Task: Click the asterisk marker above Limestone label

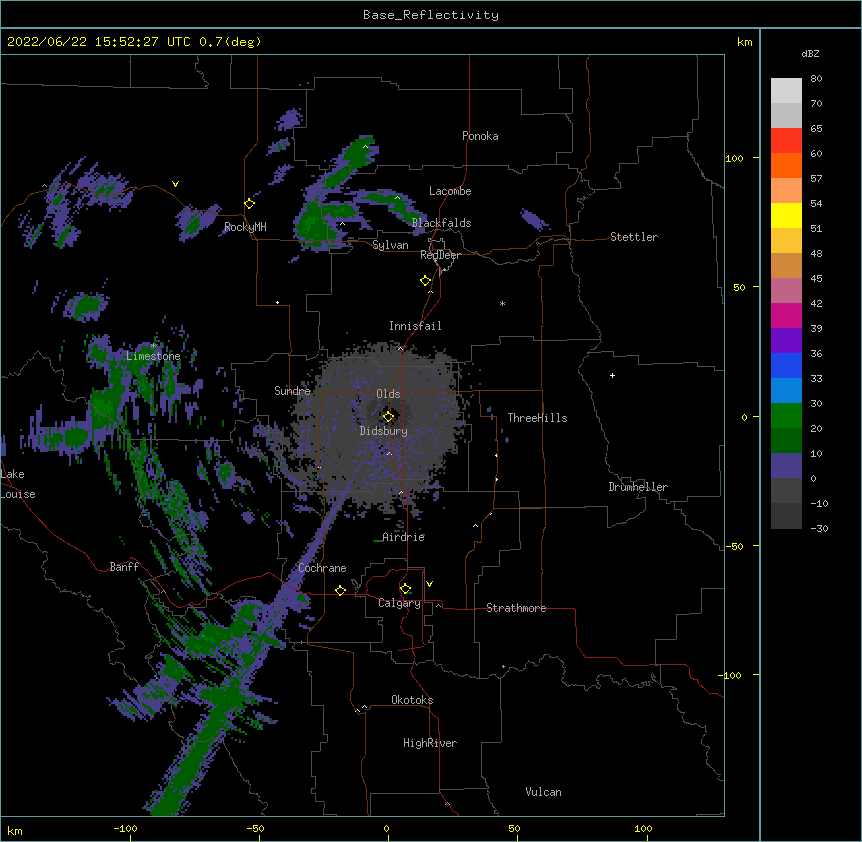Action: click(153, 346)
